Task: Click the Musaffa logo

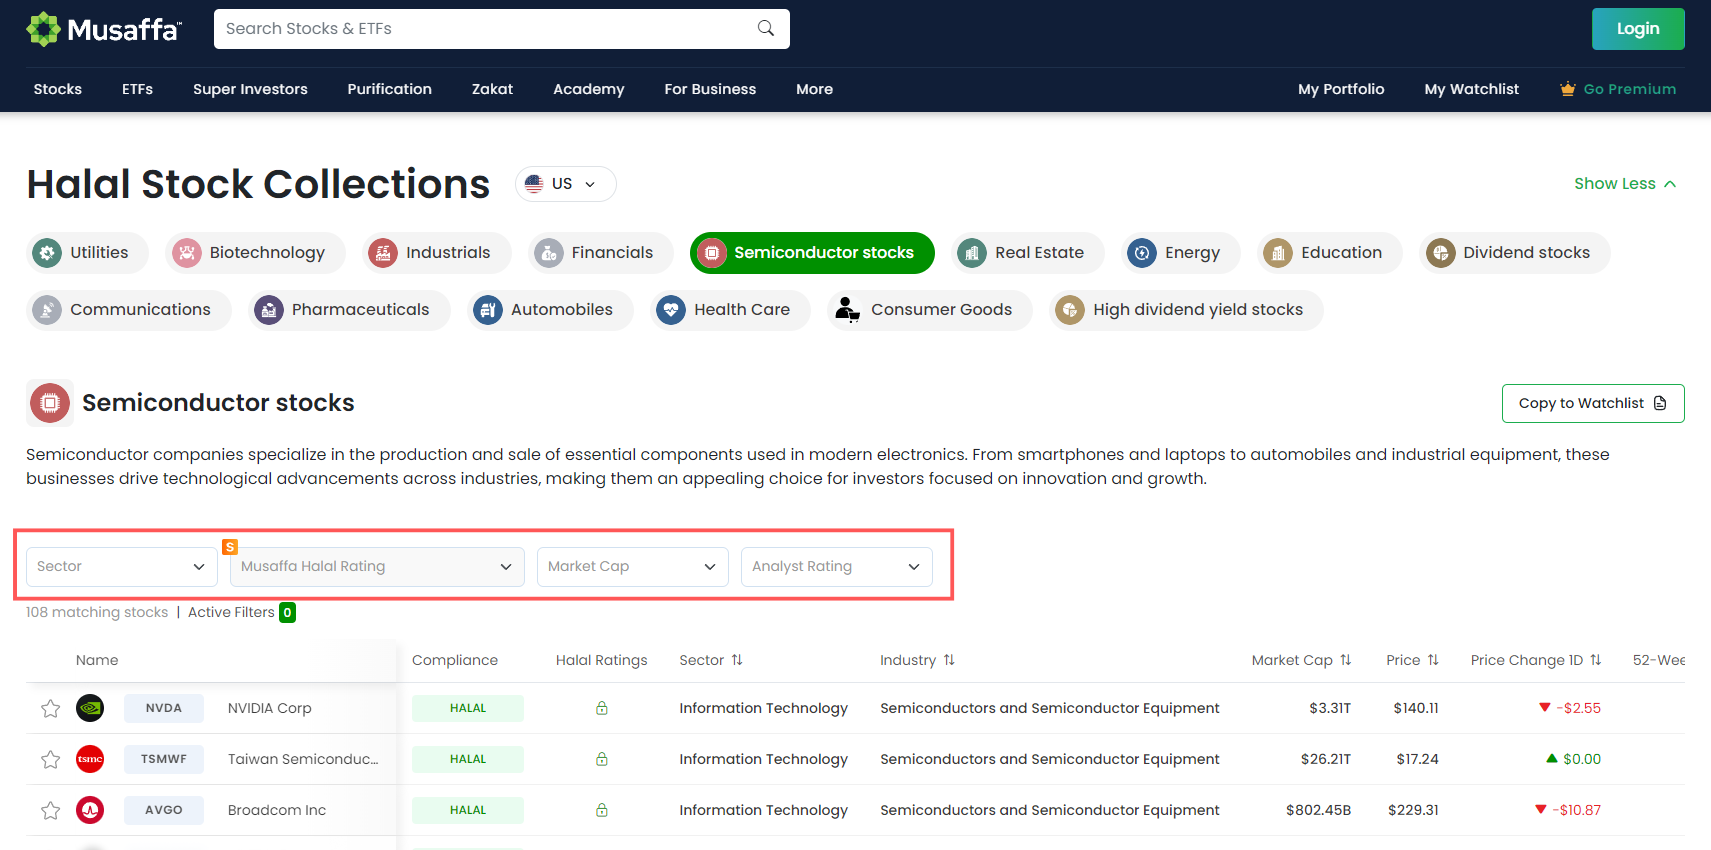Action: coord(104,29)
